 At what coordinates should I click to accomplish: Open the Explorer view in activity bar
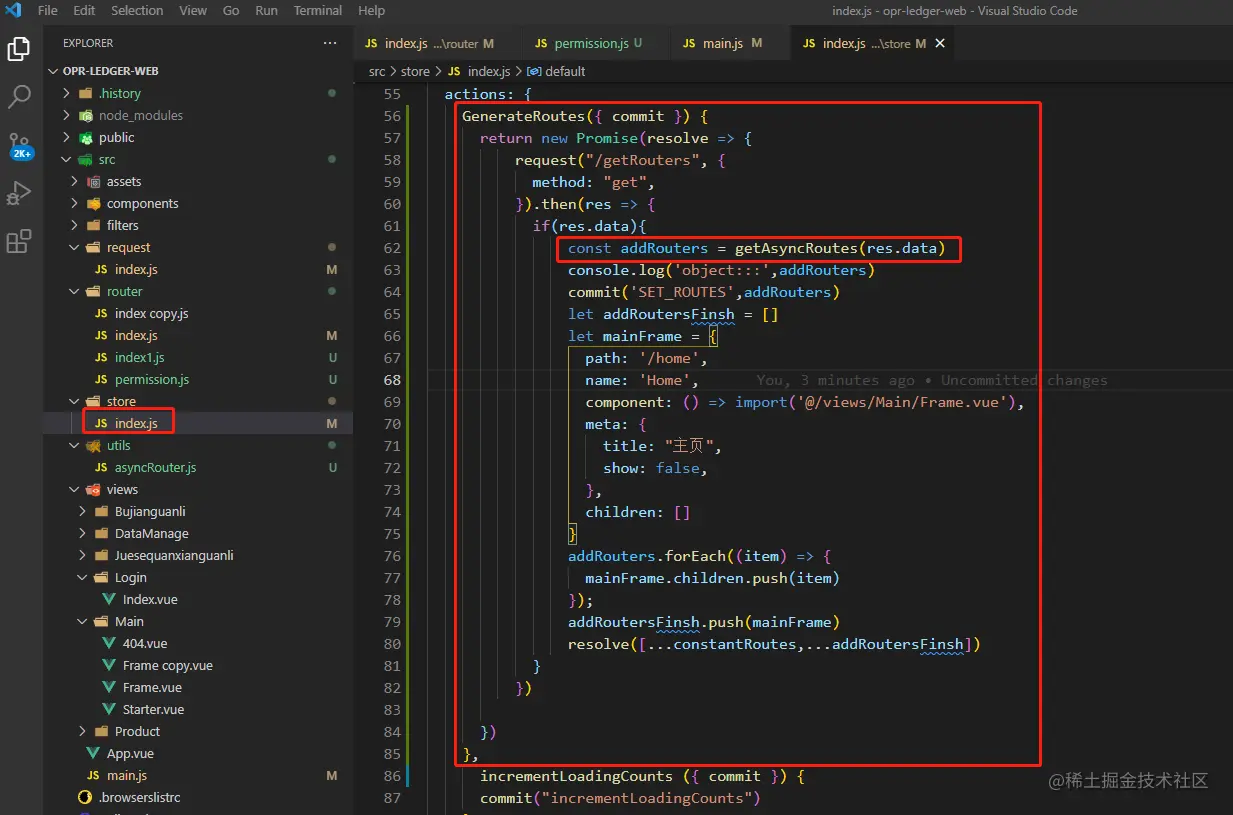tap(19, 48)
